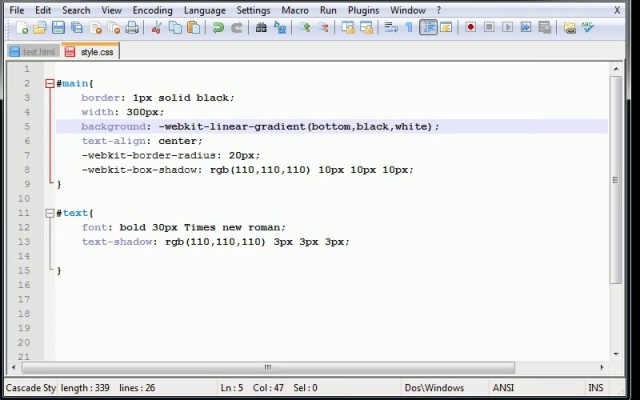Click the Save All icon
Viewport: 640px width, 400px height.
coord(77,27)
